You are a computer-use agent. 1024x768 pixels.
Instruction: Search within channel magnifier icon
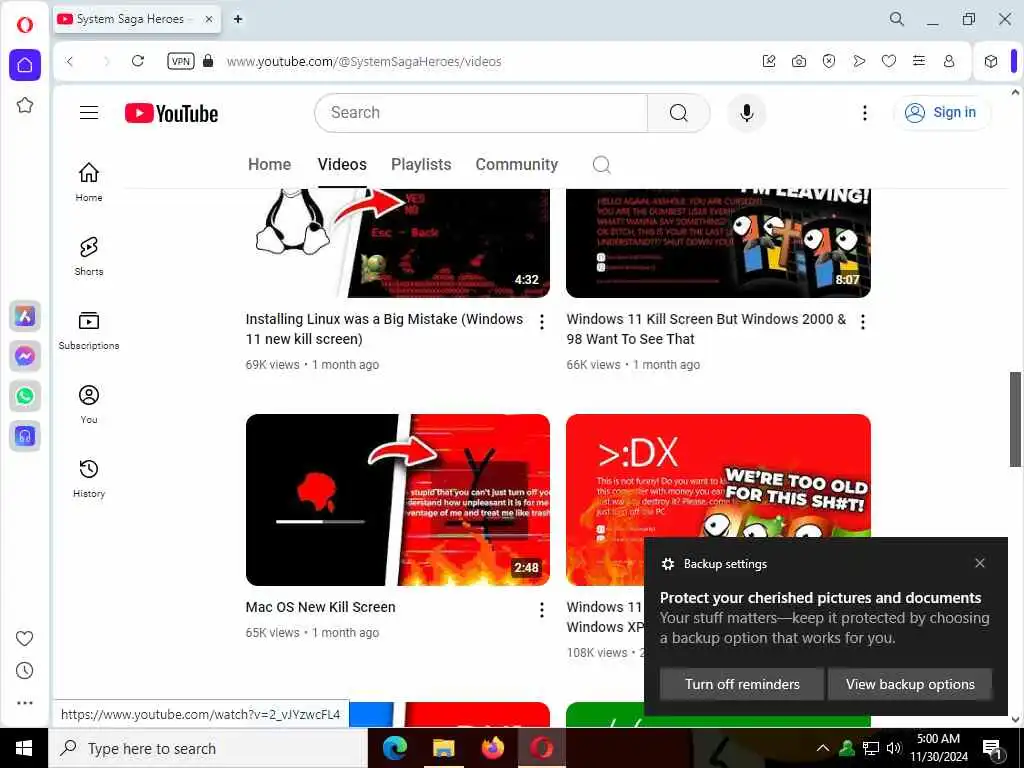[601, 165]
